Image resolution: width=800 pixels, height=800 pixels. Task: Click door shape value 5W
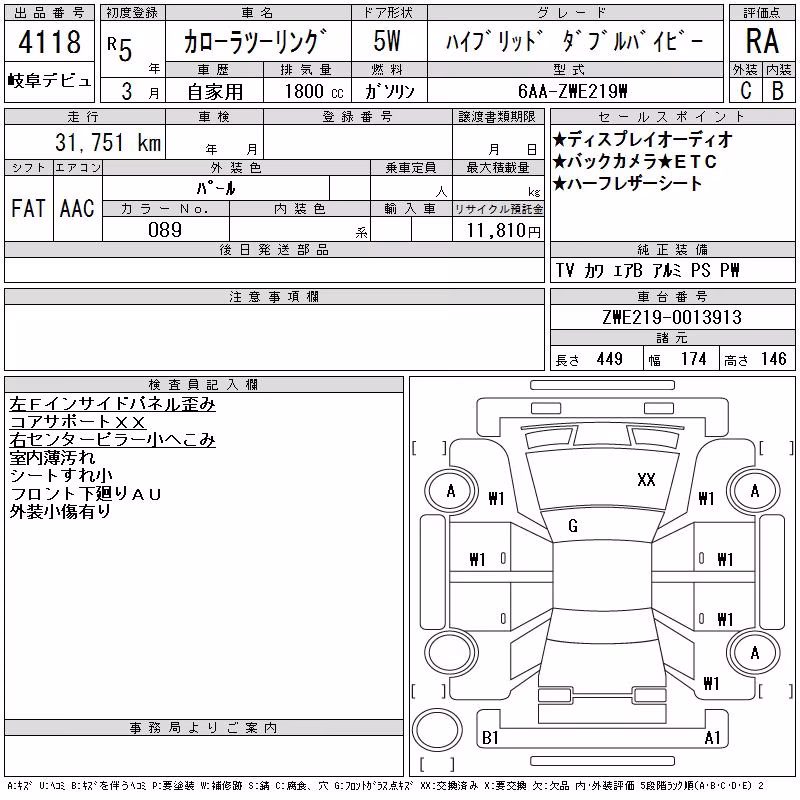point(387,41)
